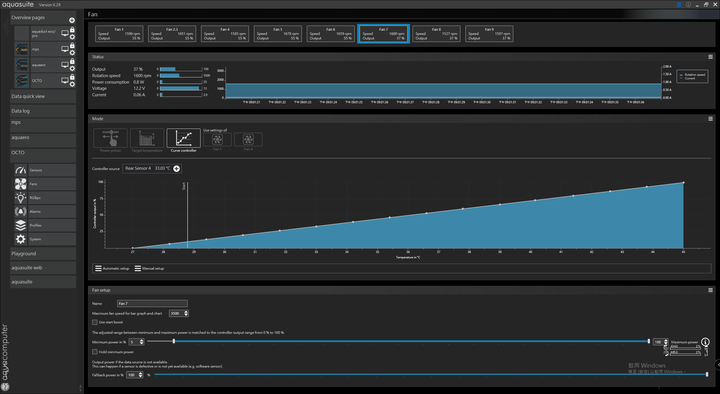
Task: Open the Alarms bell icon
Action: click(x=20, y=211)
